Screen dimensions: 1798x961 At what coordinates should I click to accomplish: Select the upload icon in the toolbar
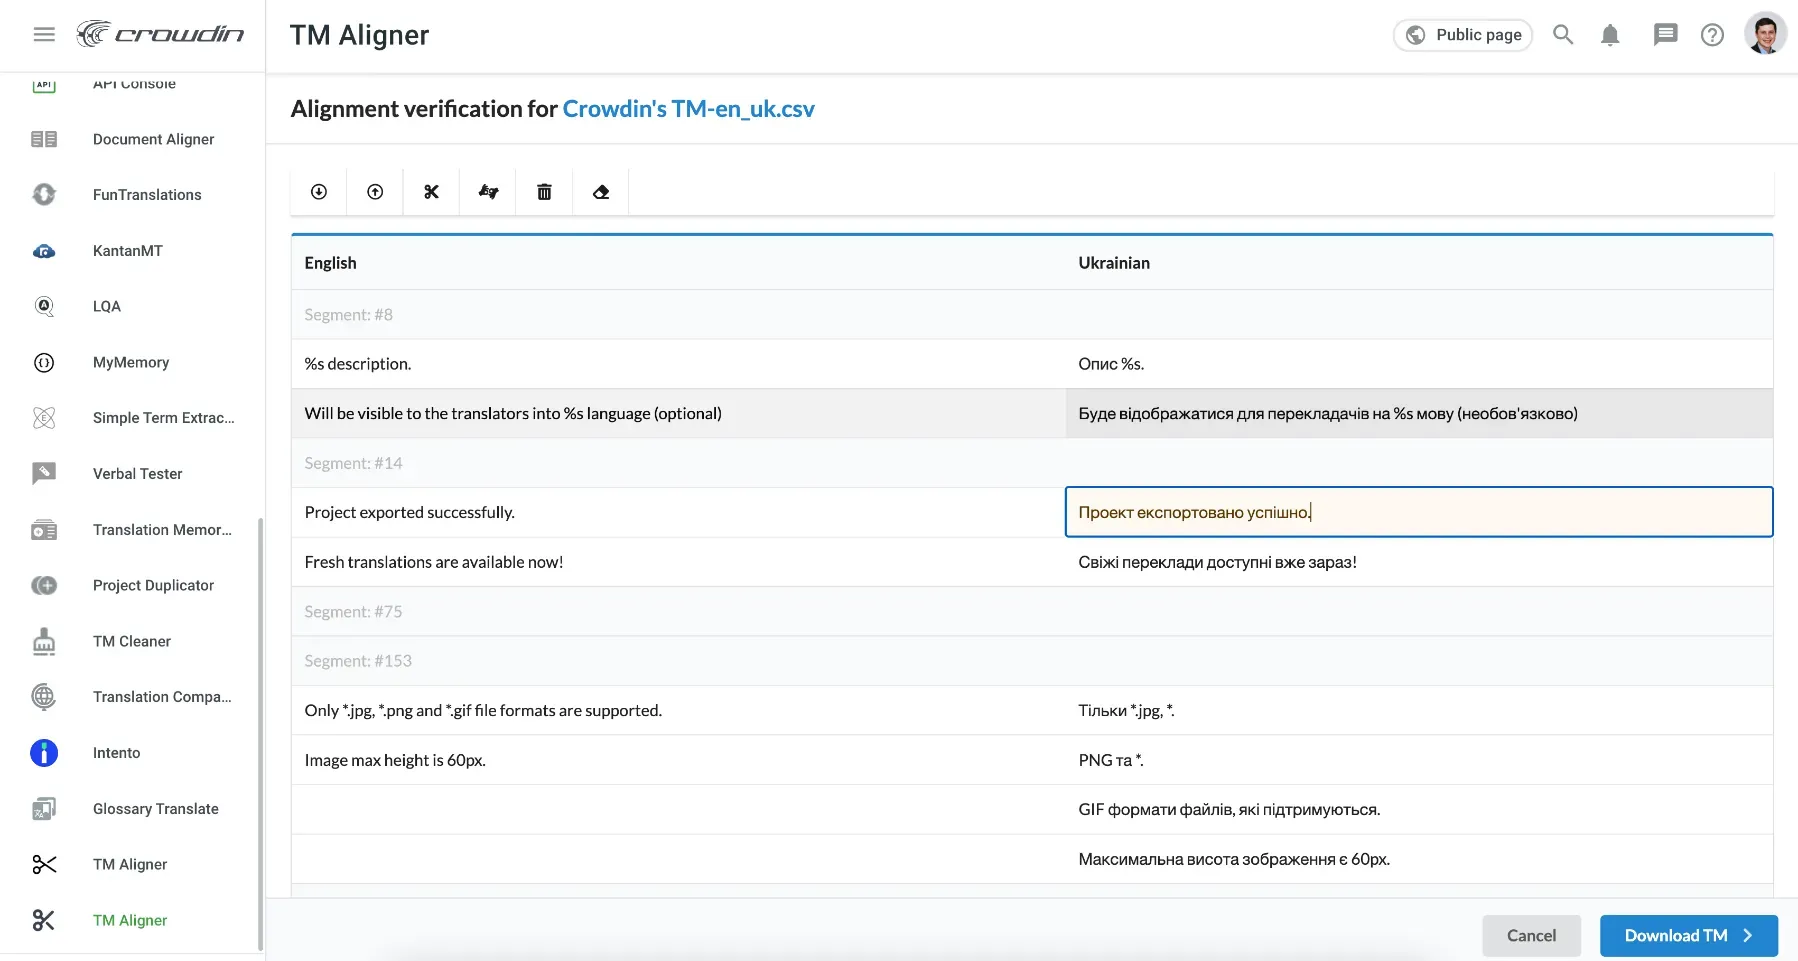(x=374, y=191)
